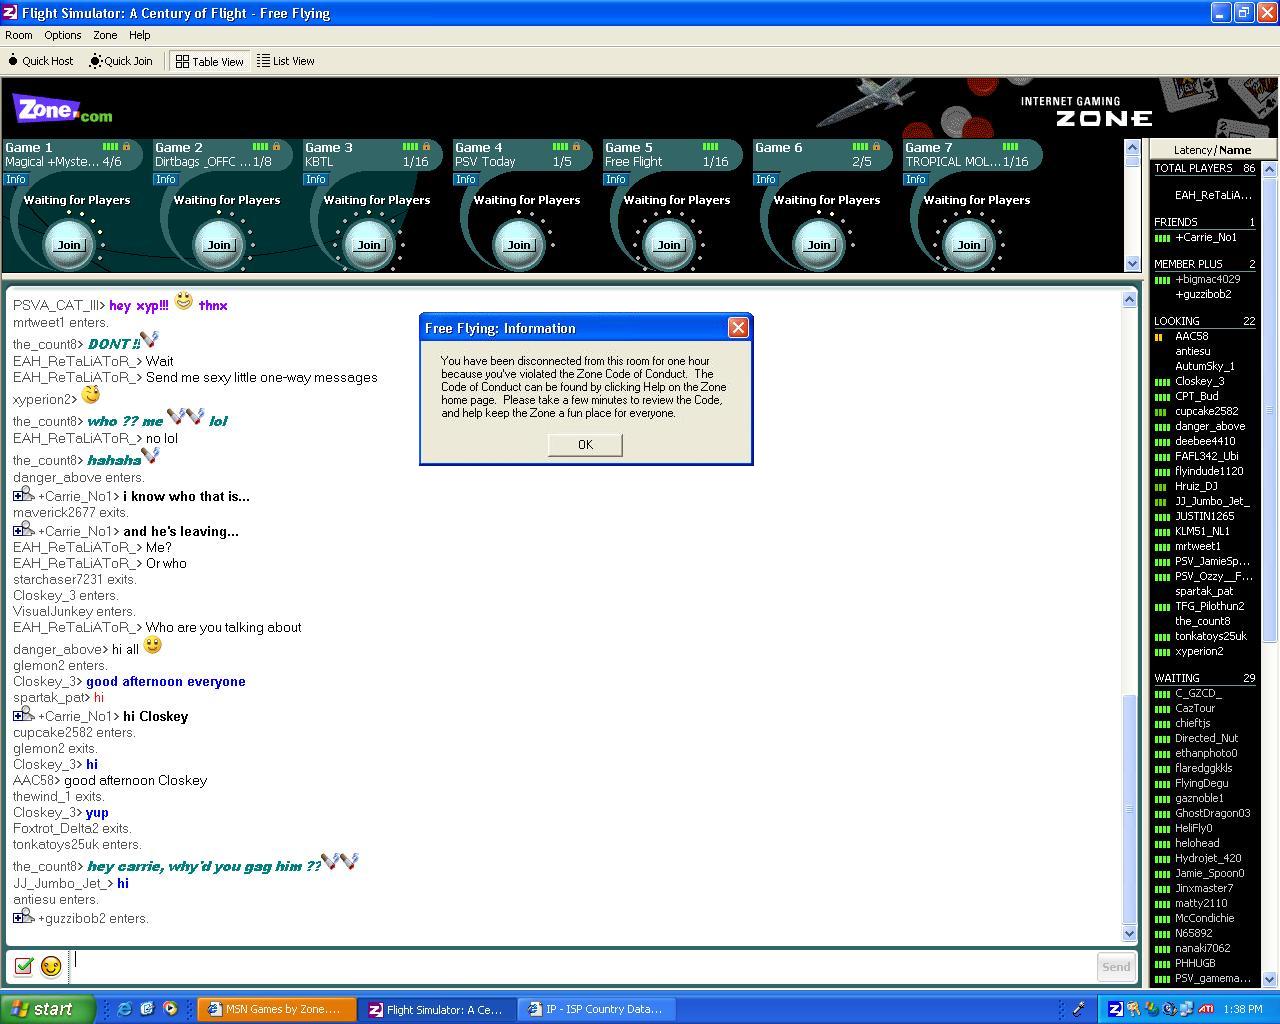The image size is (1280, 1024).
Task: Join Game 1 Magical Mystery table
Action: (69, 245)
